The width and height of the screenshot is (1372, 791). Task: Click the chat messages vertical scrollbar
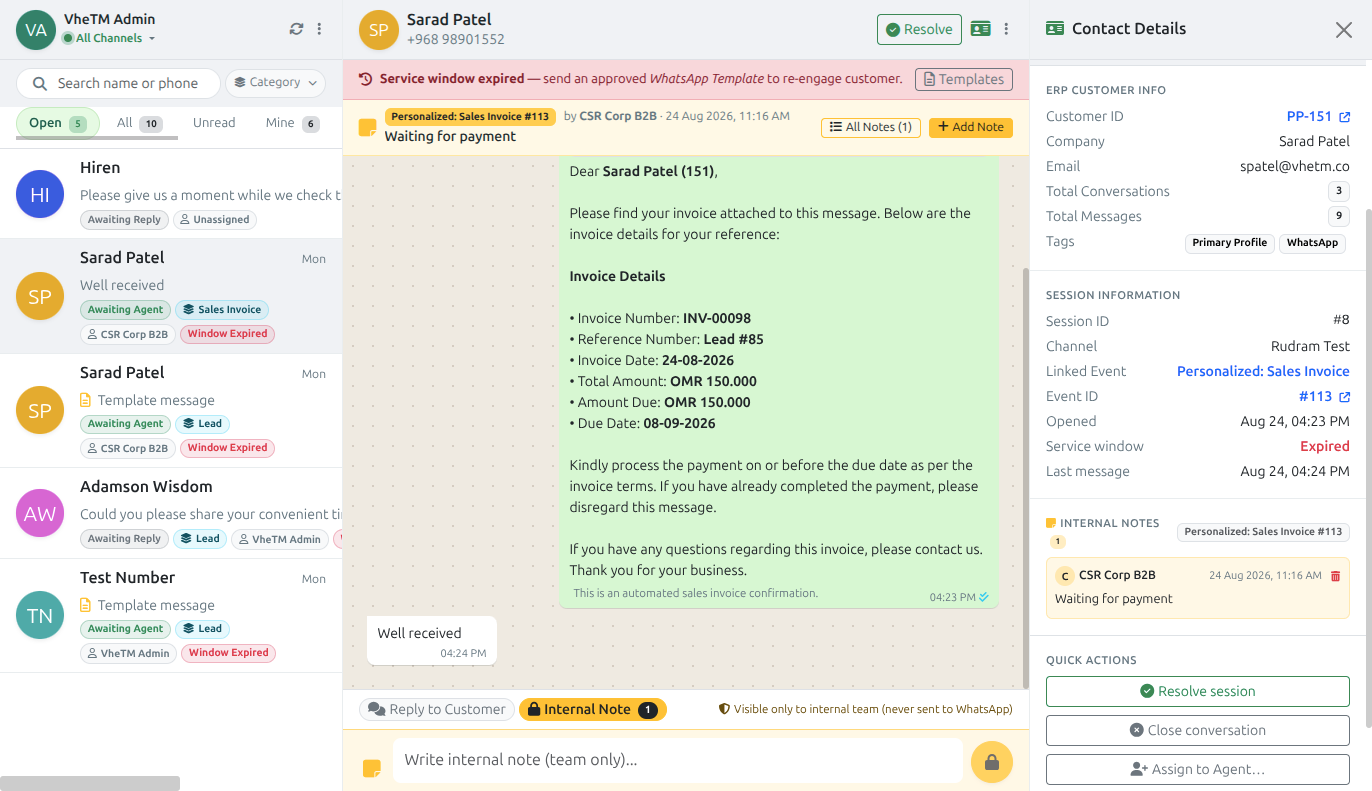pos(1024,477)
